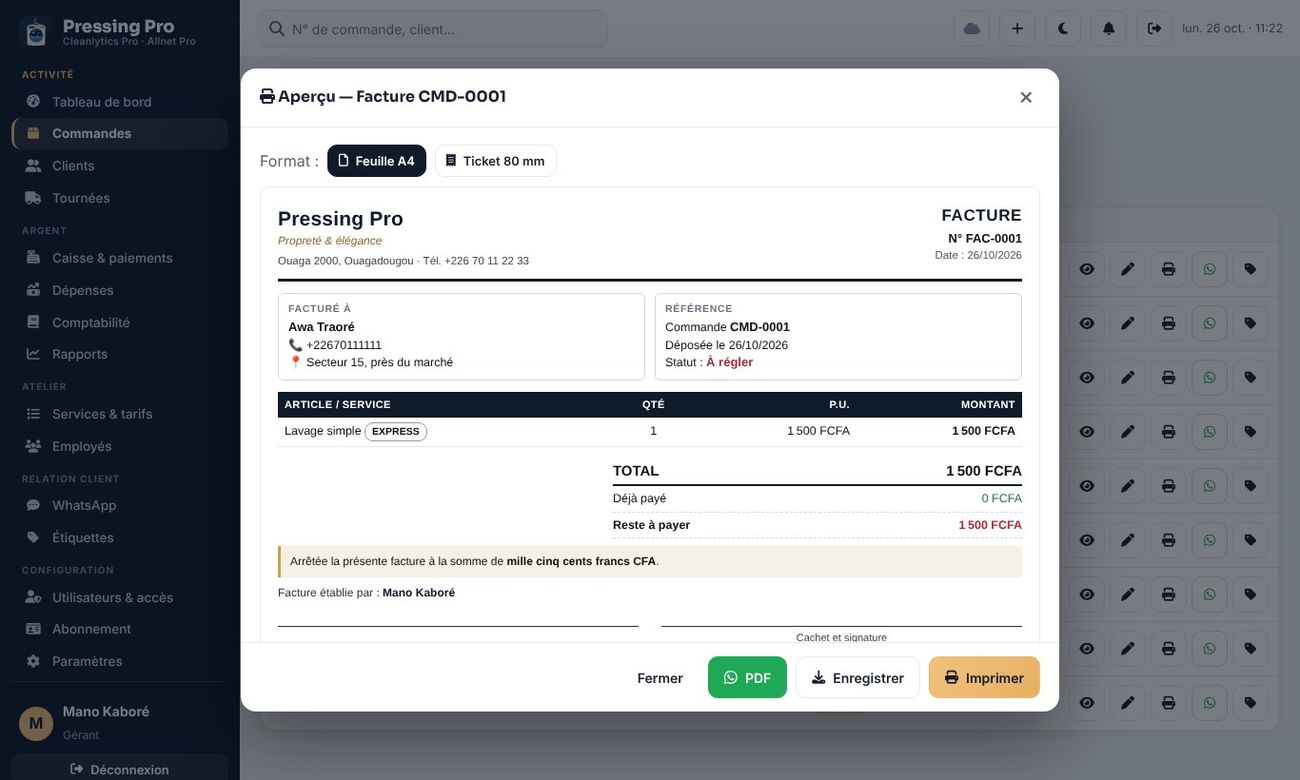Click the Imprimer button
The width and height of the screenshot is (1300, 780).
click(x=984, y=678)
